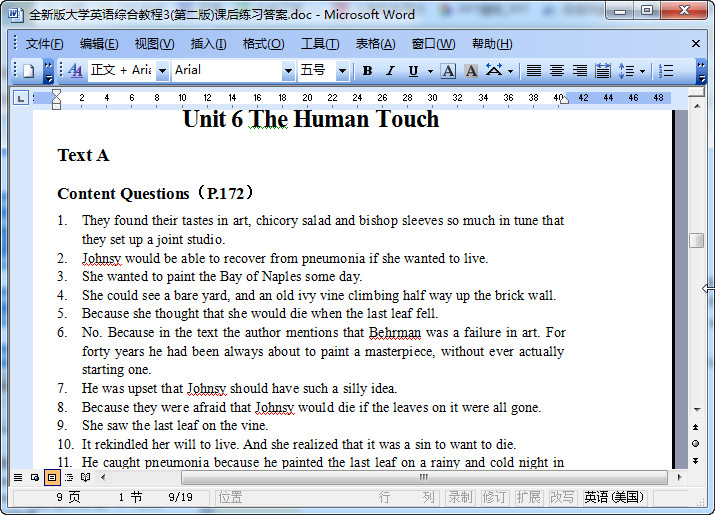Open the Arial font name dropdown

288,71
